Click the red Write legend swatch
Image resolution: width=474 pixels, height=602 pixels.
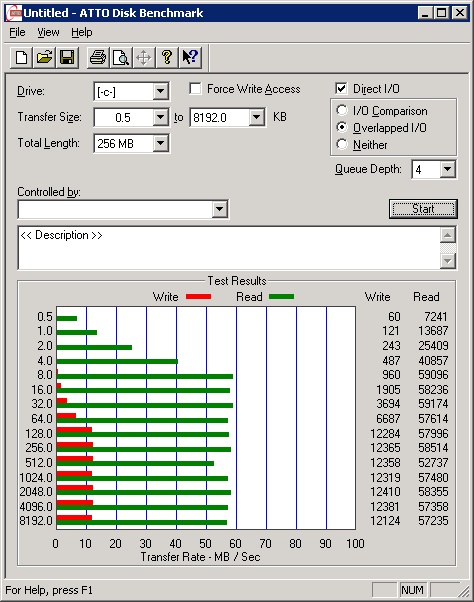click(198, 296)
